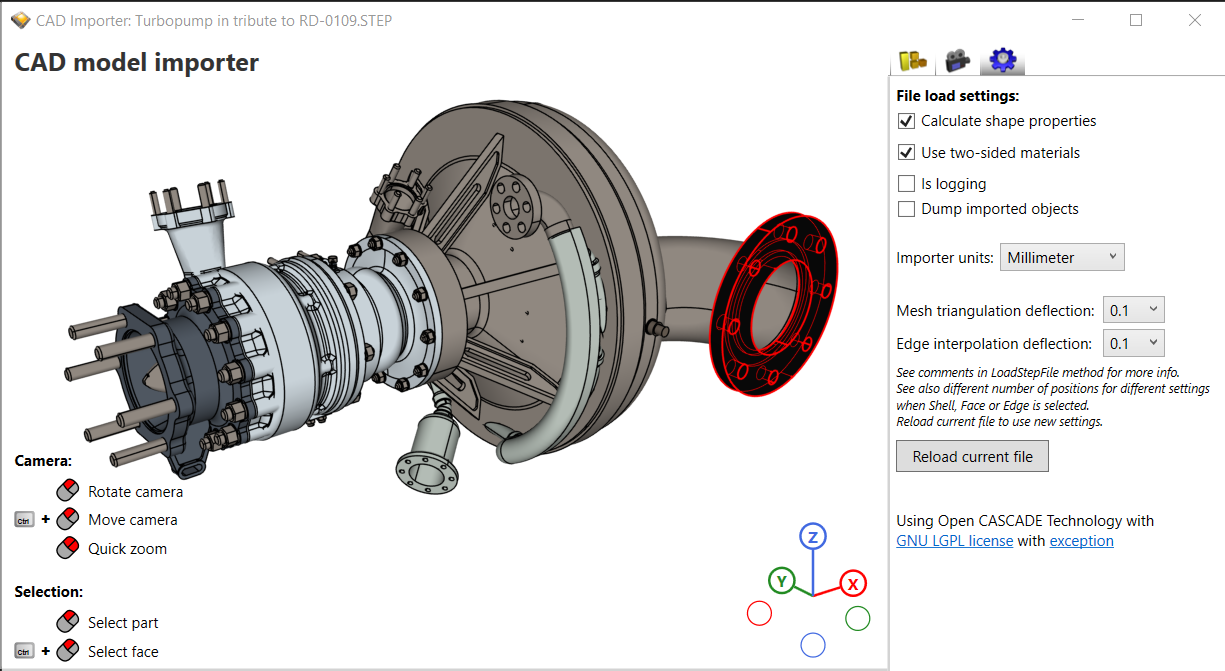Click the Move camera mouse icon

68,519
